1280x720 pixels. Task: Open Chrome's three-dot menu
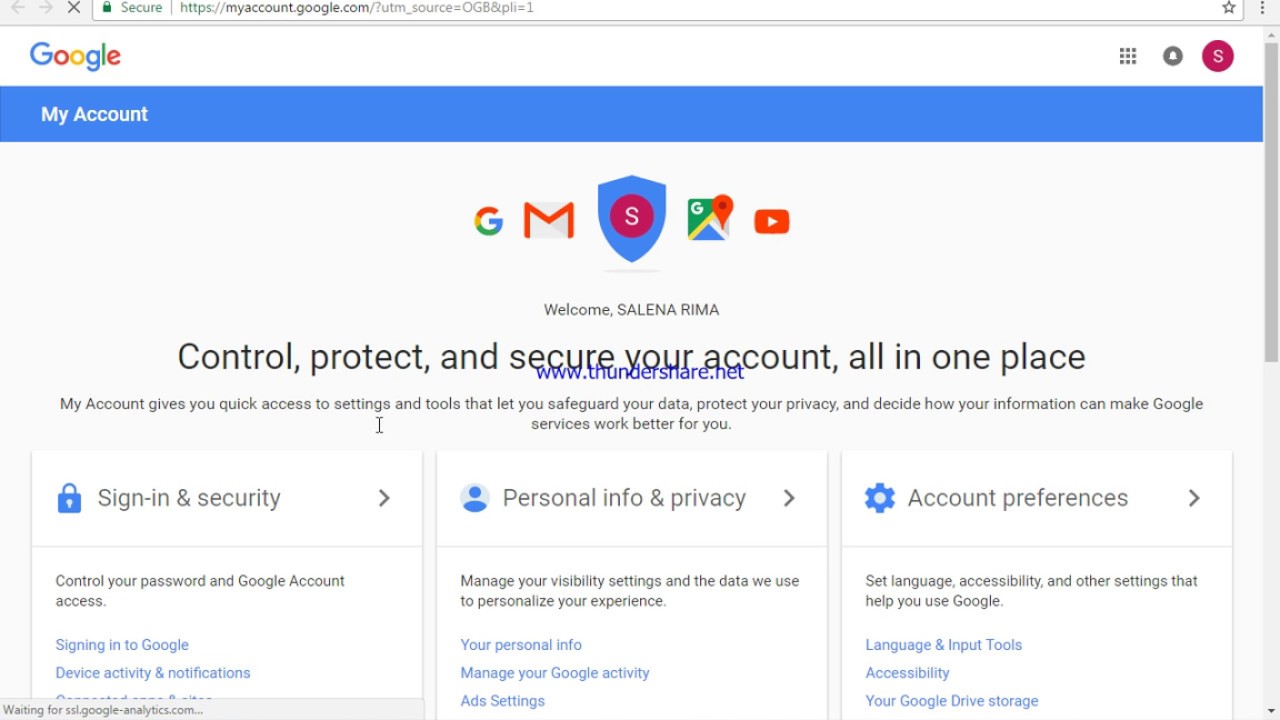pyautogui.click(x=1262, y=8)
